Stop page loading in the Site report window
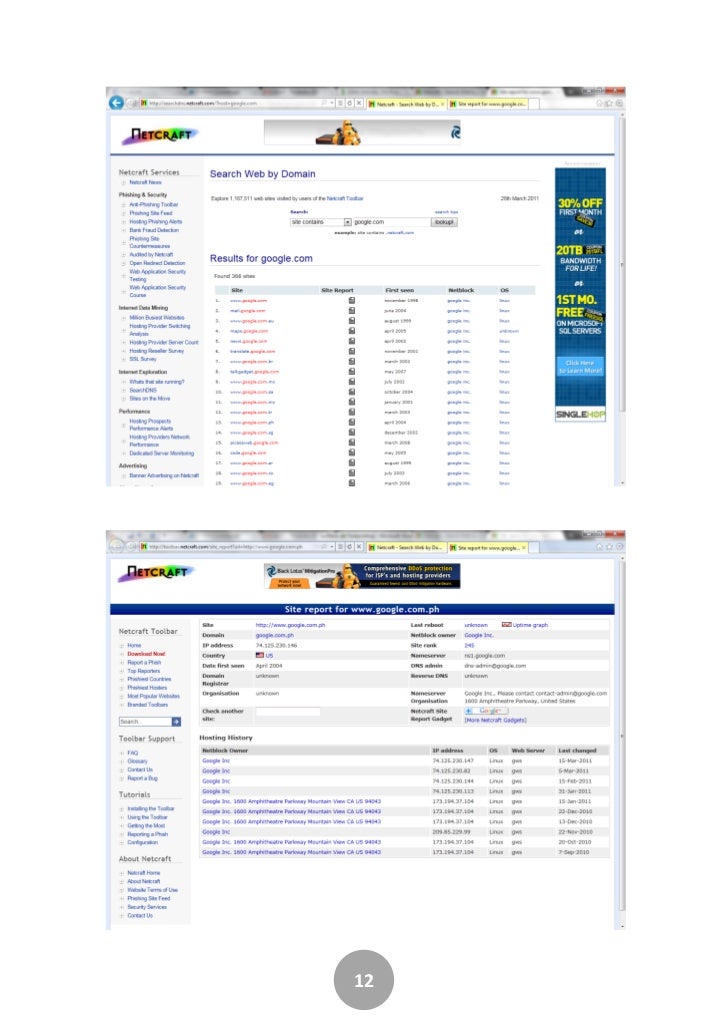 [359, 547]
